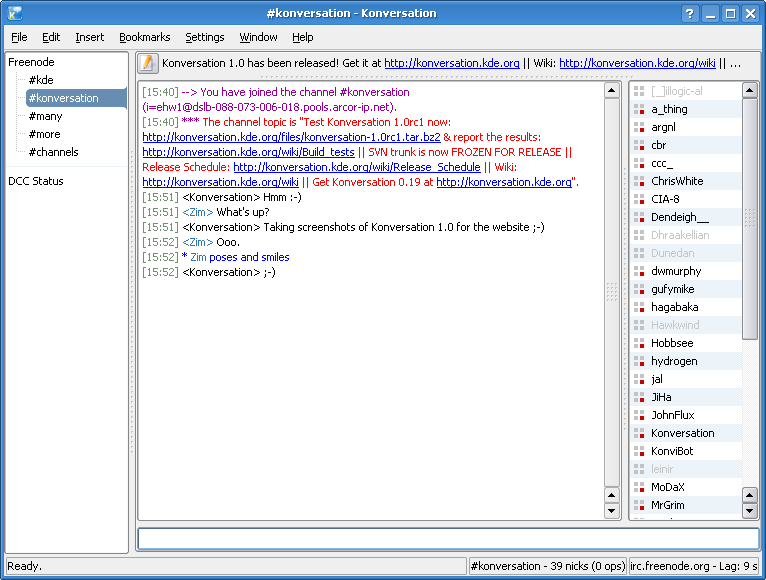The width and height of the screenshot is (766, 580).
Task: Click nick list scrollbar up arrow
Action: click(x=750, y=90)
